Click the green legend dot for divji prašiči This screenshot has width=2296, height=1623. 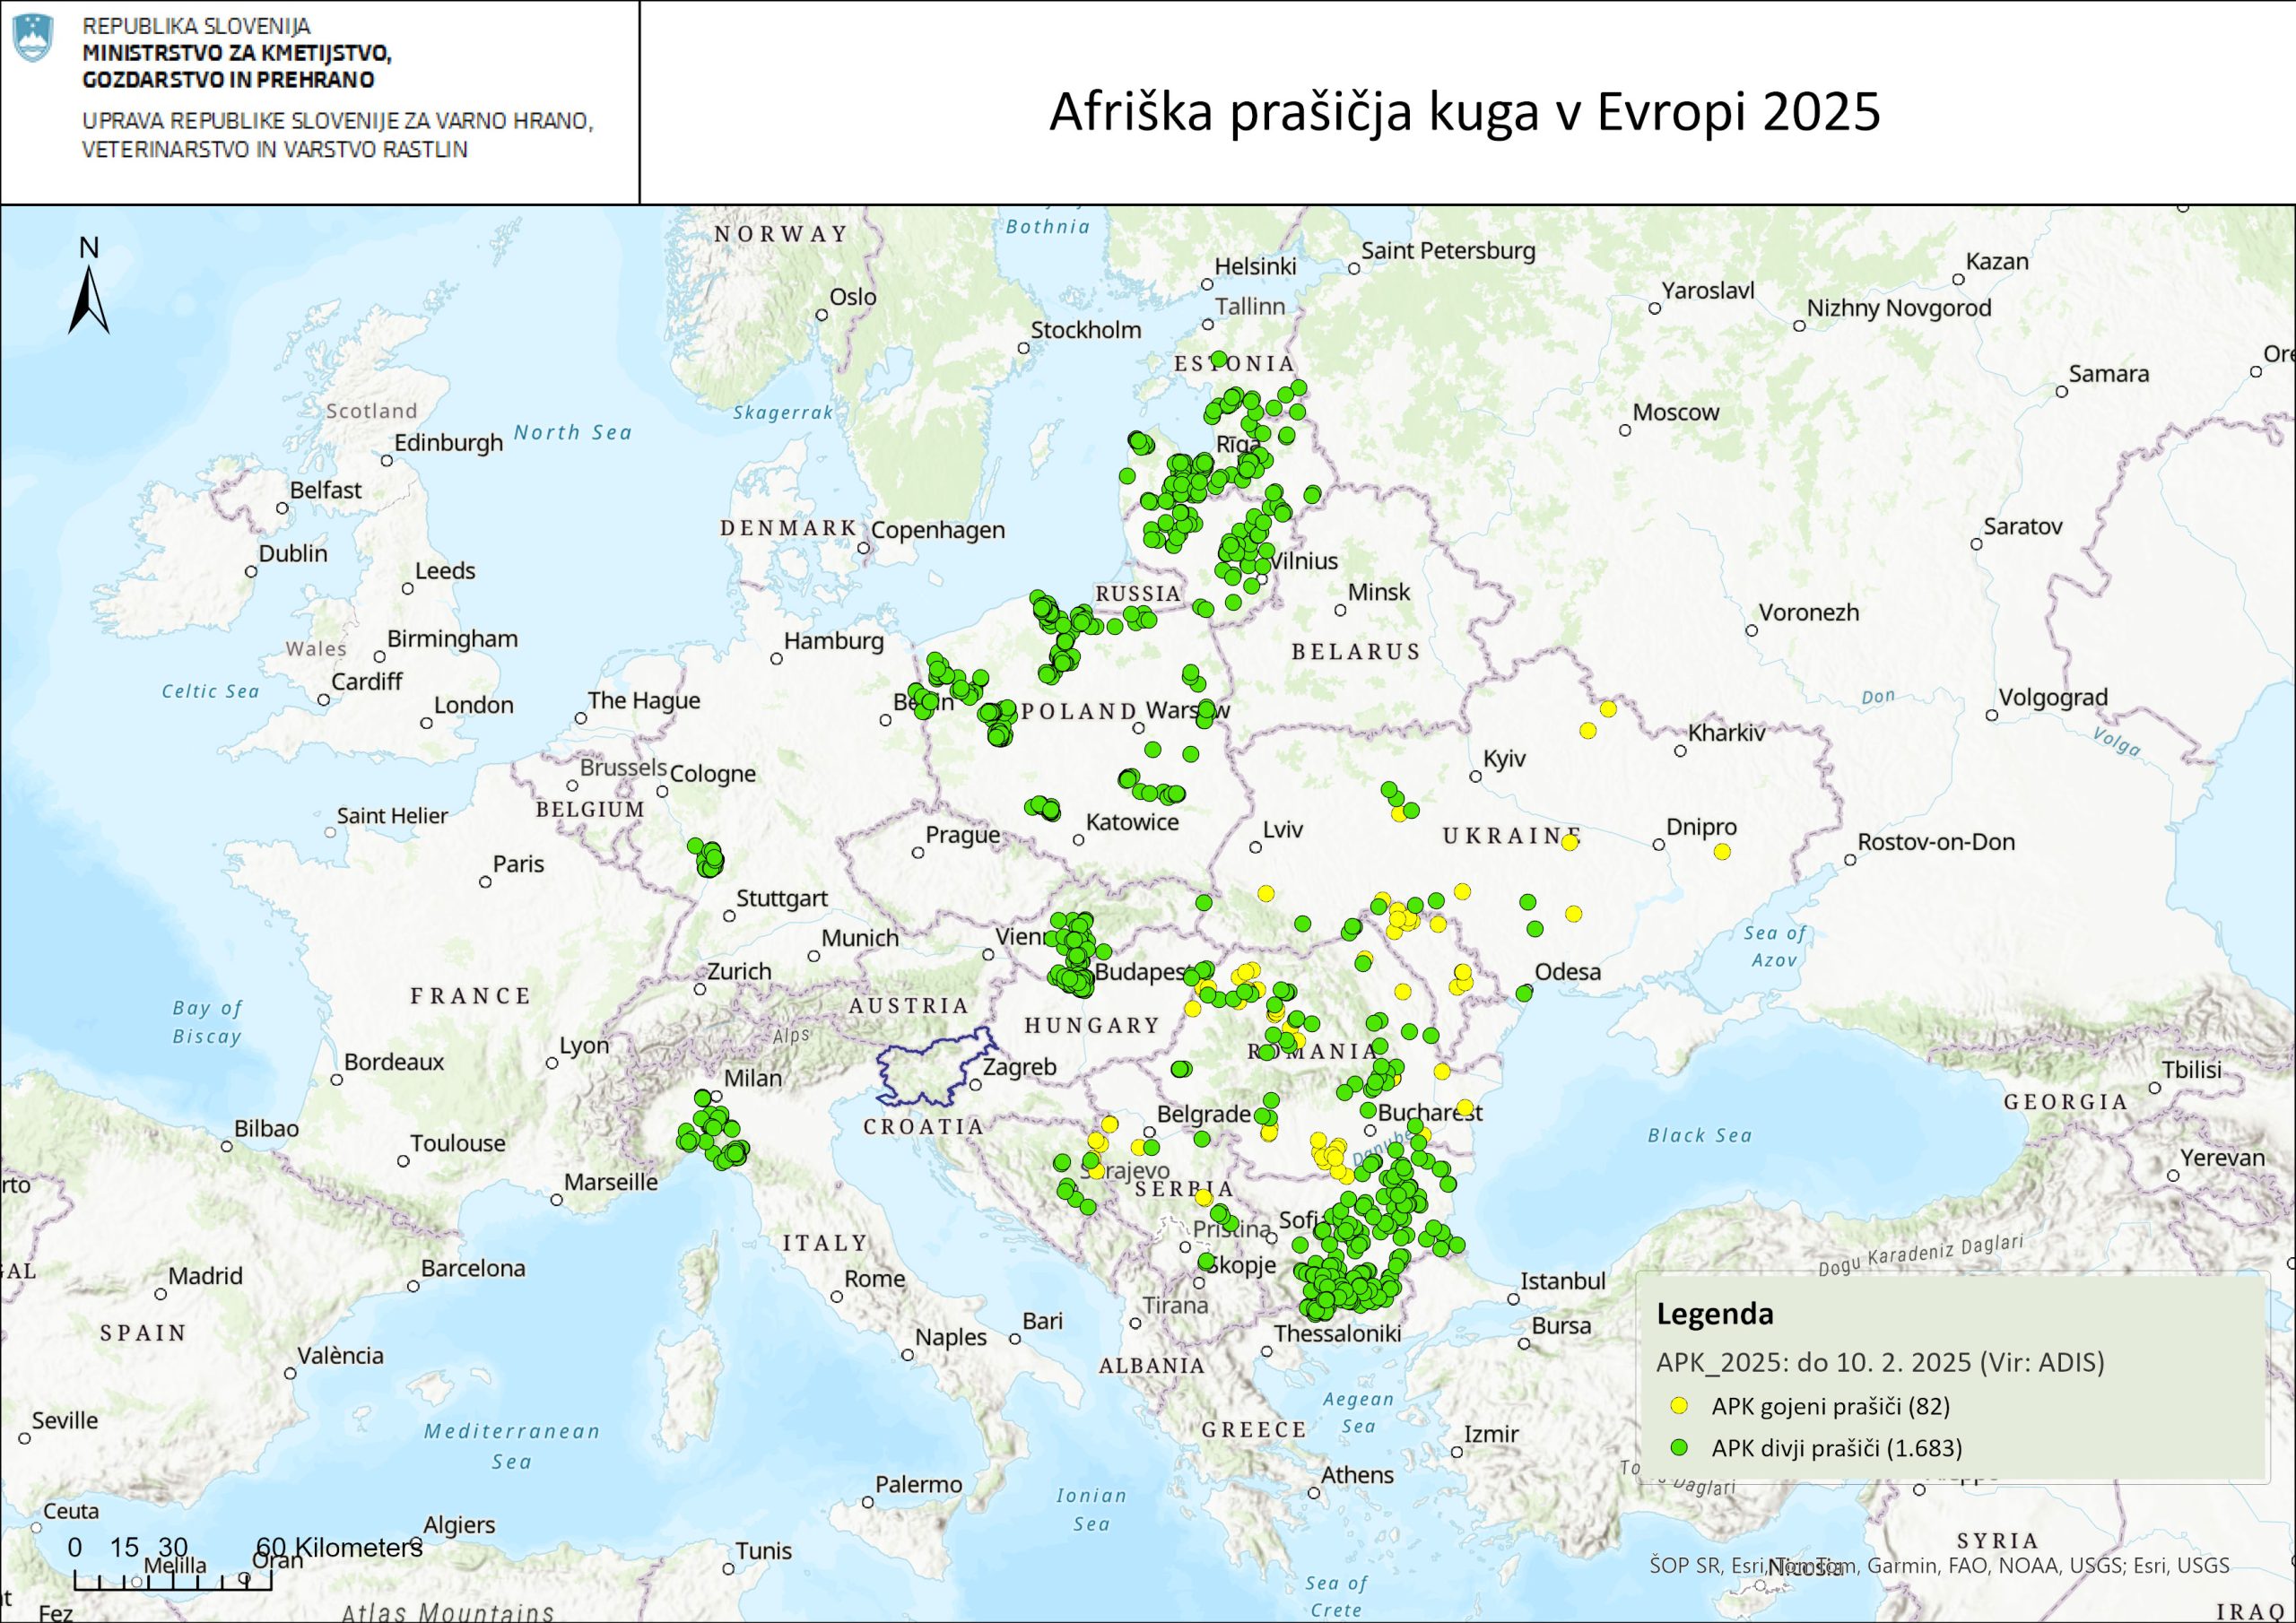1679,1447
